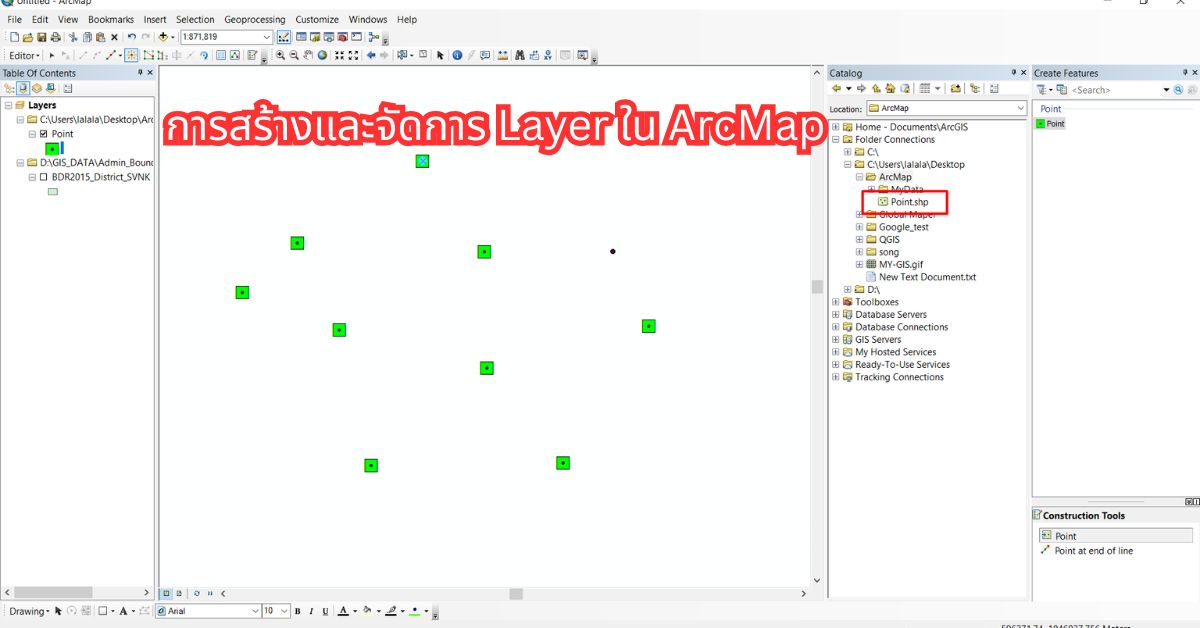Print the map
The height and width of the screenshot is (628, 1200).
pyautogui.click(x=55, y=37)
